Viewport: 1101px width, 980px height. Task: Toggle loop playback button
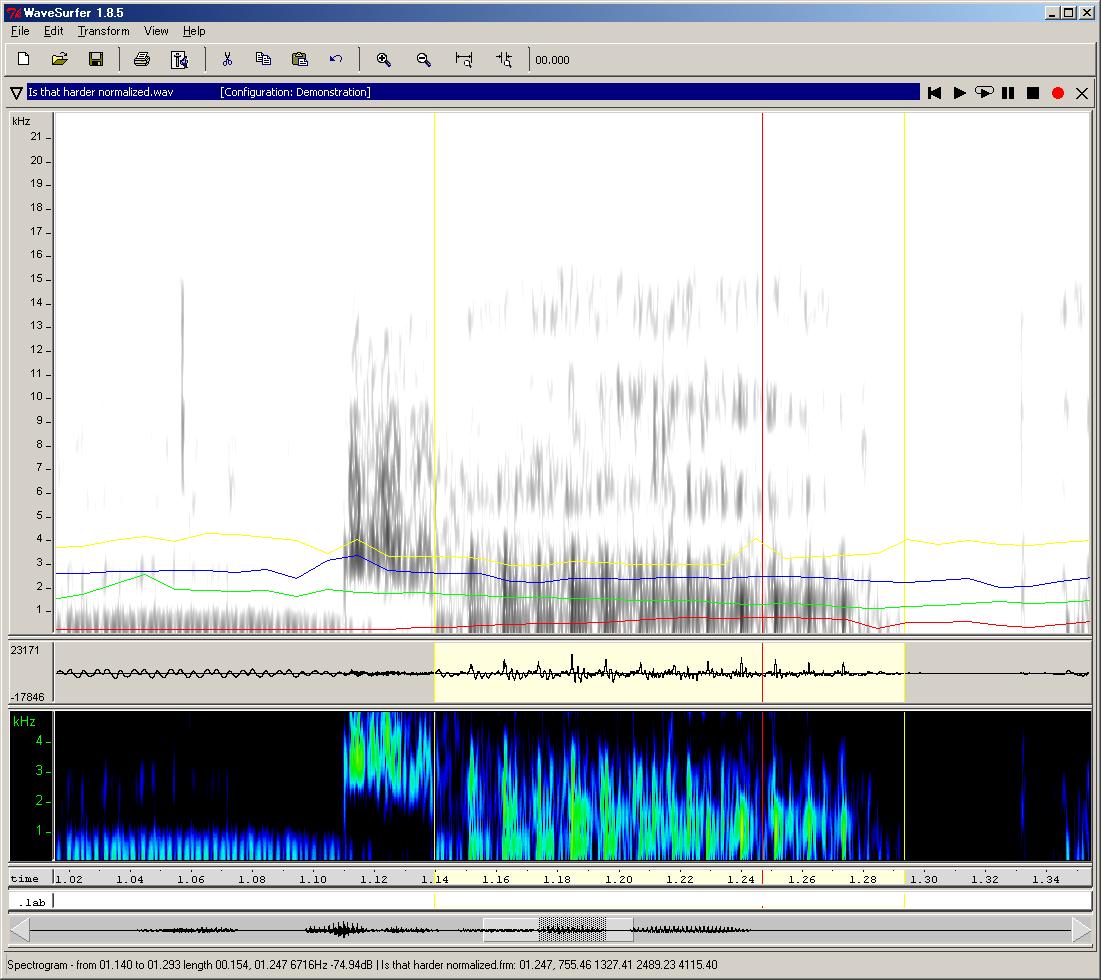(984, 93)
